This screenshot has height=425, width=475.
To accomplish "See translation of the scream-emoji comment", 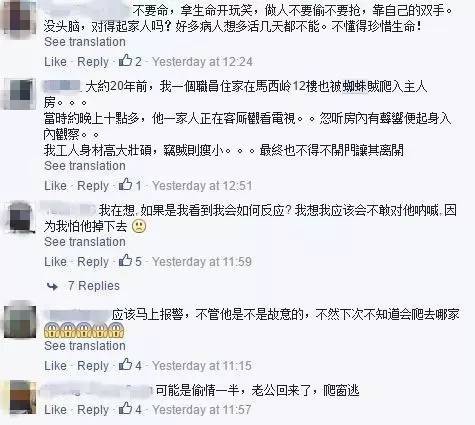I will click(x=85, y=346).
